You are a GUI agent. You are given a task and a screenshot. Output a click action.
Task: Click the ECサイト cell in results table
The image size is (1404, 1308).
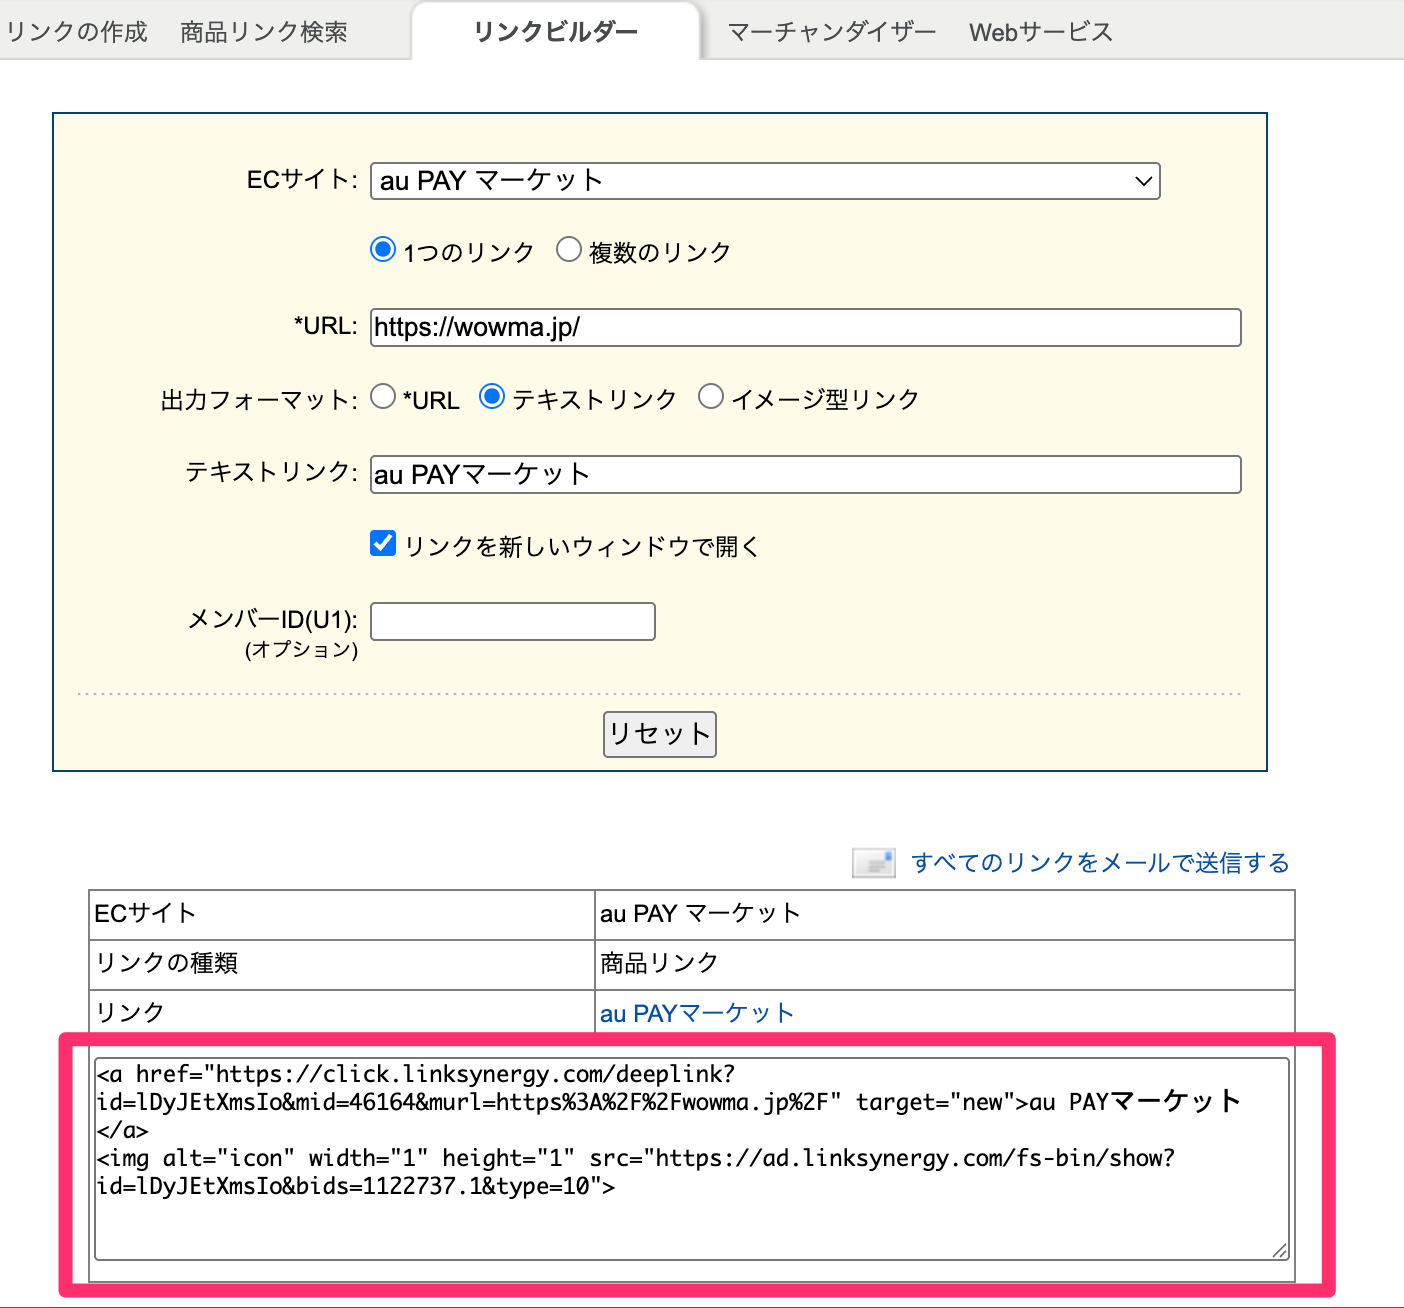pos(342,914)
